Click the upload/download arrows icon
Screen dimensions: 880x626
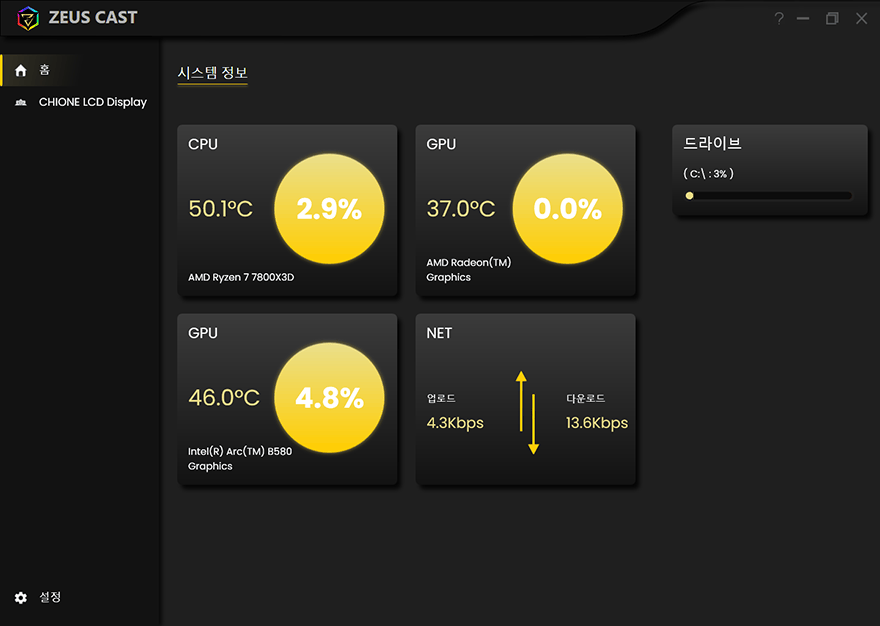coord(528,413)
